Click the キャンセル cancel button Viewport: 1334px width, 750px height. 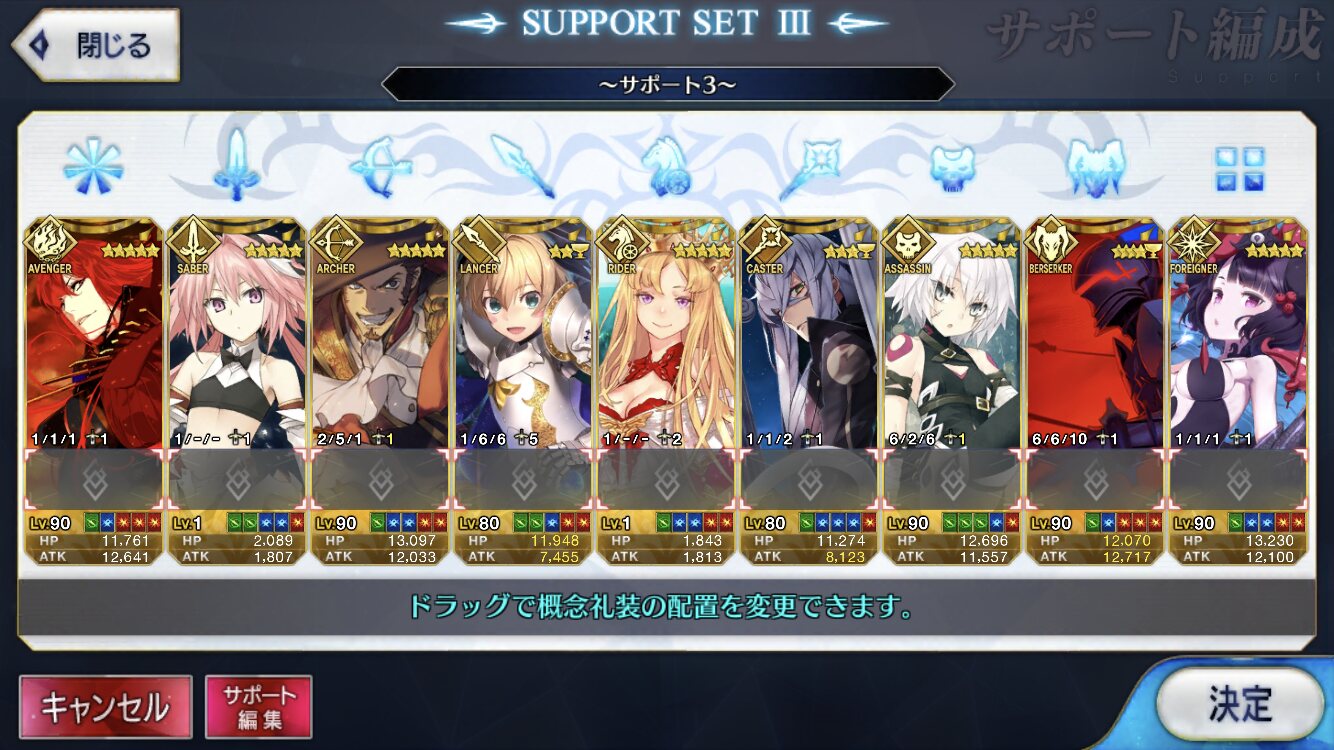coord(105,707)
